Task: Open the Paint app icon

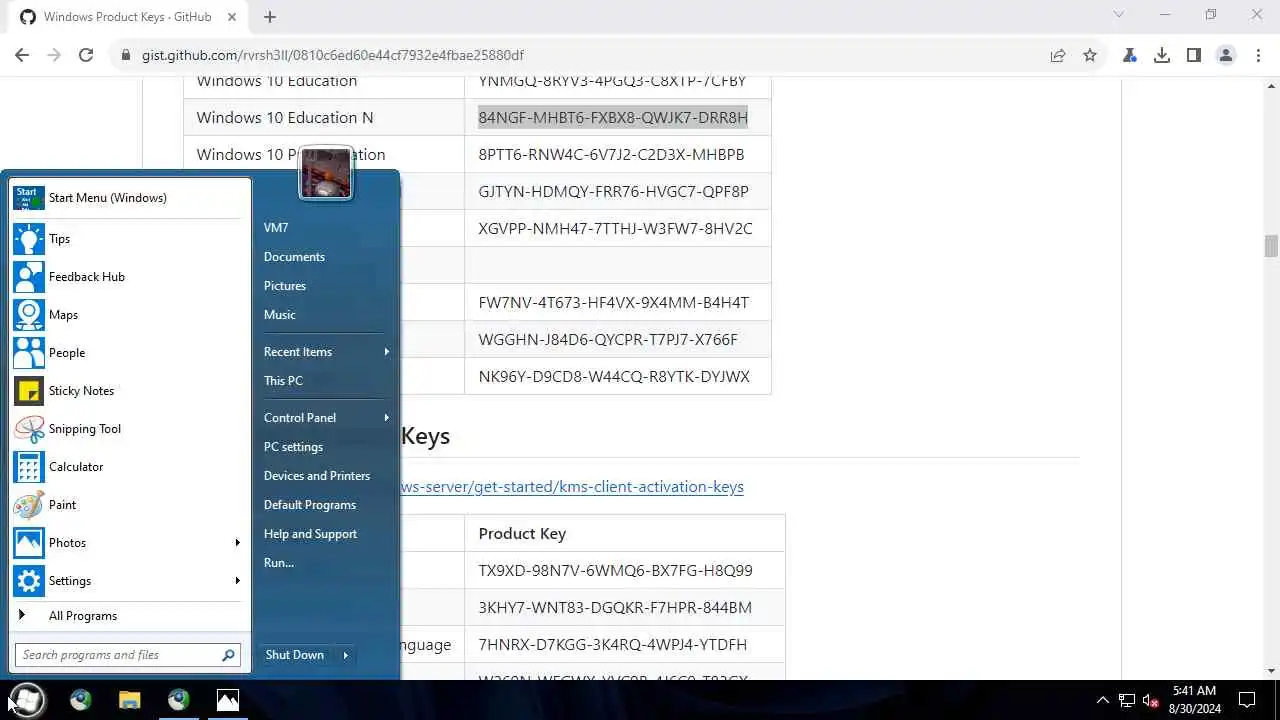Action: coord(29,505)
